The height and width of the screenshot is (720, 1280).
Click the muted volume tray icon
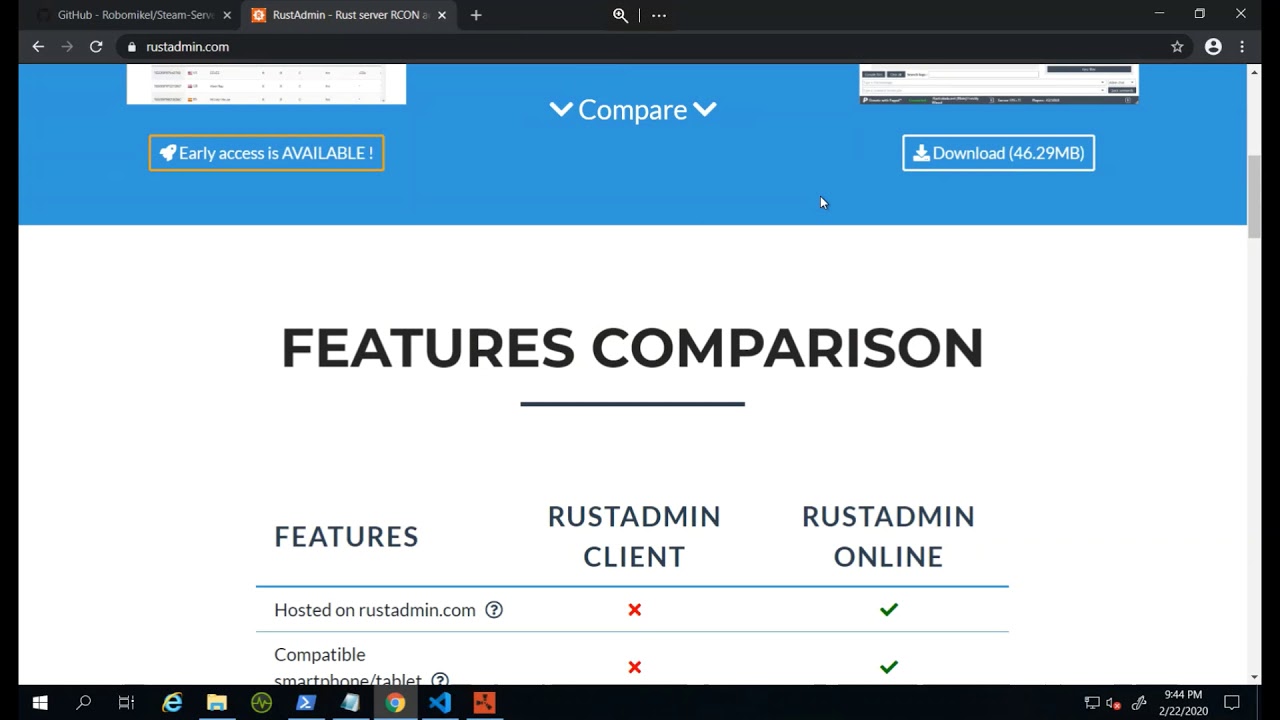coord(1114,703)
